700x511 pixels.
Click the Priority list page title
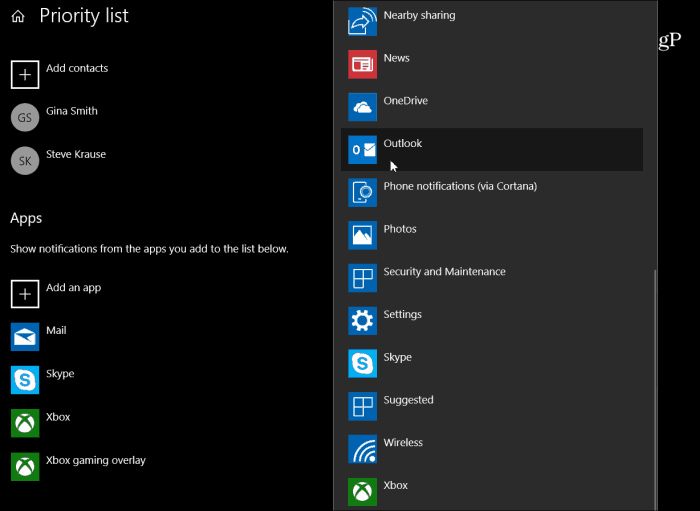tap(84, 16)
